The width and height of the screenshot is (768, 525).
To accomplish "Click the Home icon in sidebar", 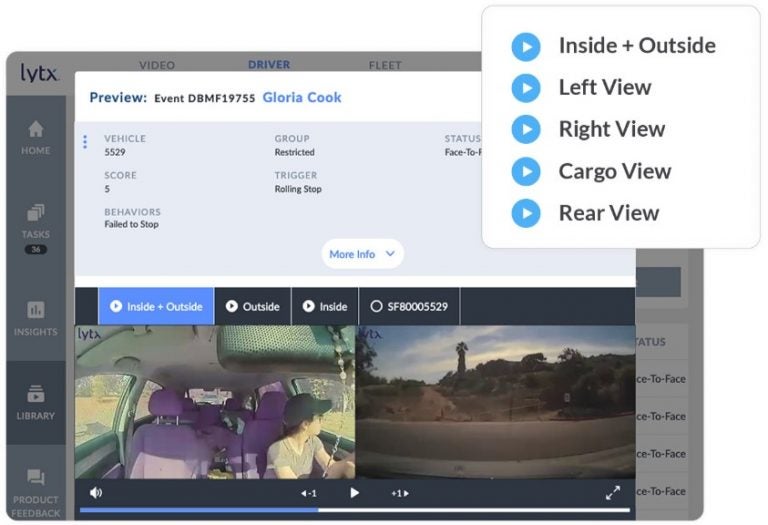I will pos(36,129).
